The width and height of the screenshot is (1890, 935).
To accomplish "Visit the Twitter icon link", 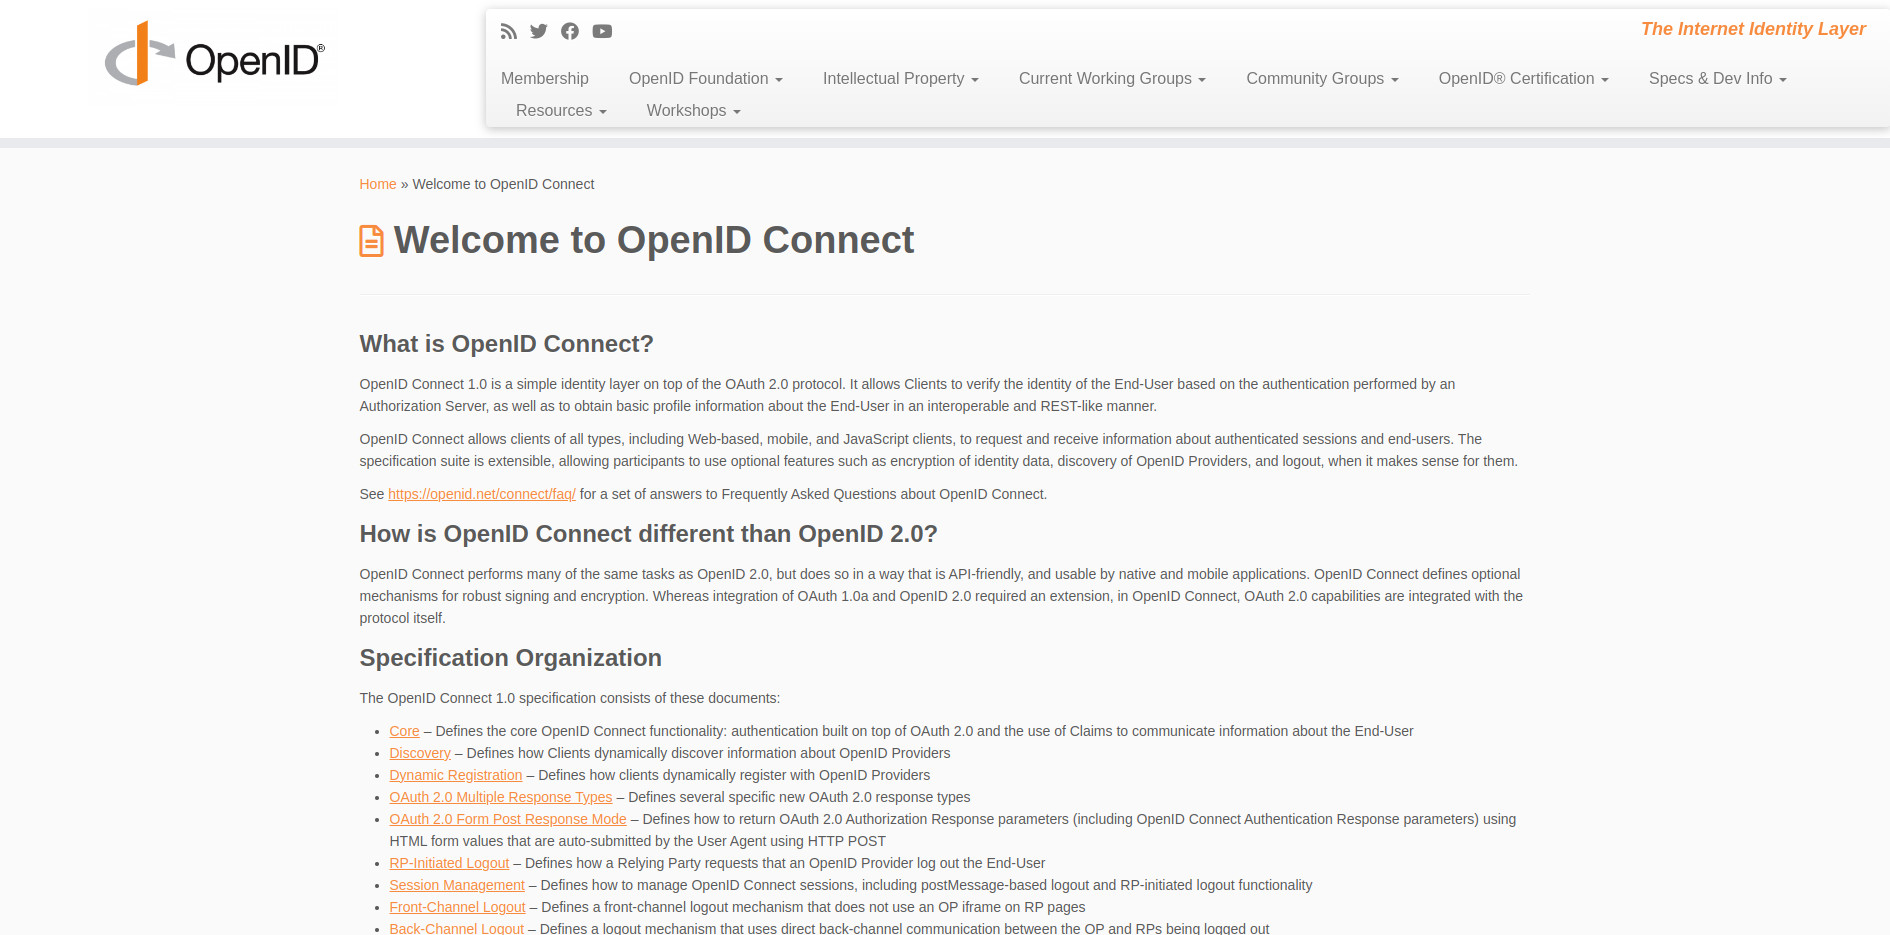I will pyautogui.click(x=539, y=31).
